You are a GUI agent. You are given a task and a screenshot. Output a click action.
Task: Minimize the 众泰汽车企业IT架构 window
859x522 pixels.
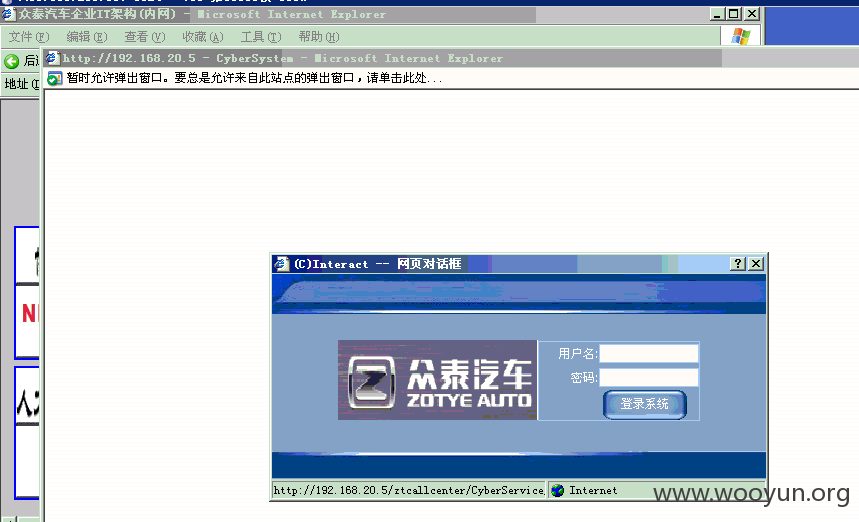[x=717, y=14]
